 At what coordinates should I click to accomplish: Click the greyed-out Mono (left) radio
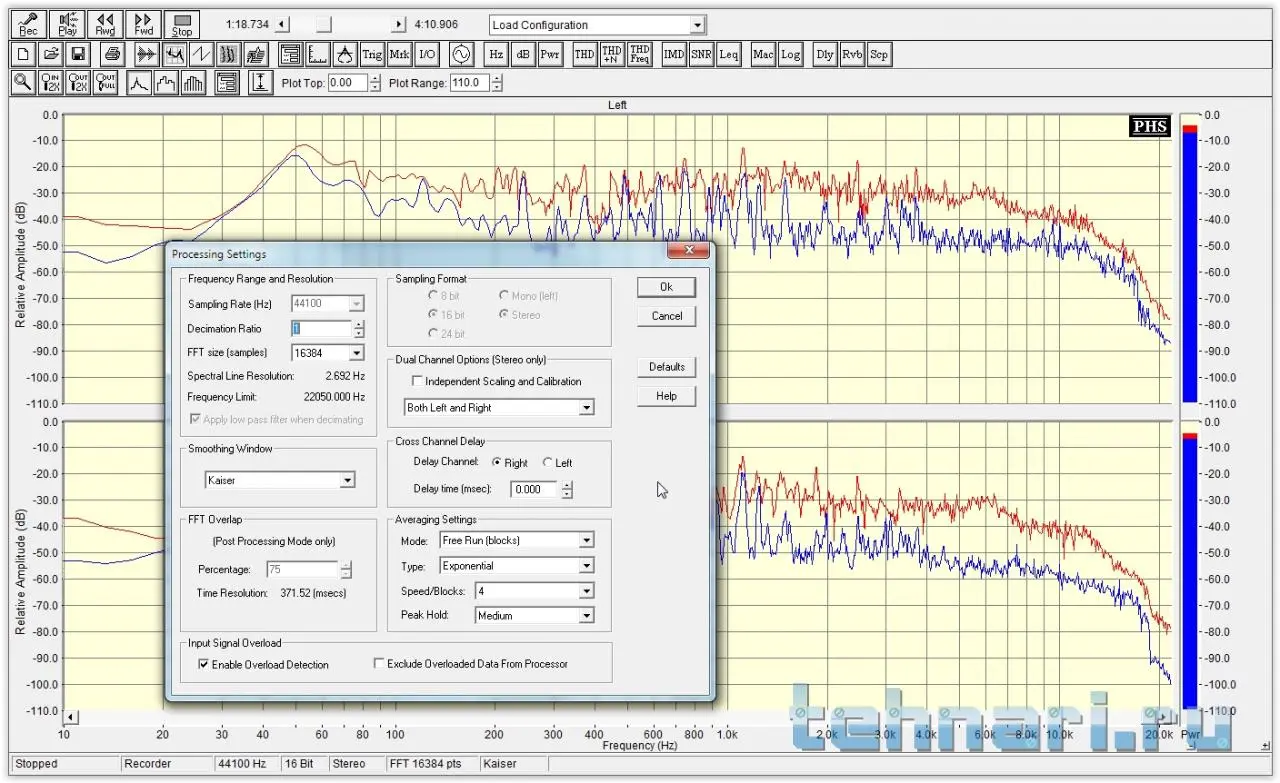click(x=504, y=296)
